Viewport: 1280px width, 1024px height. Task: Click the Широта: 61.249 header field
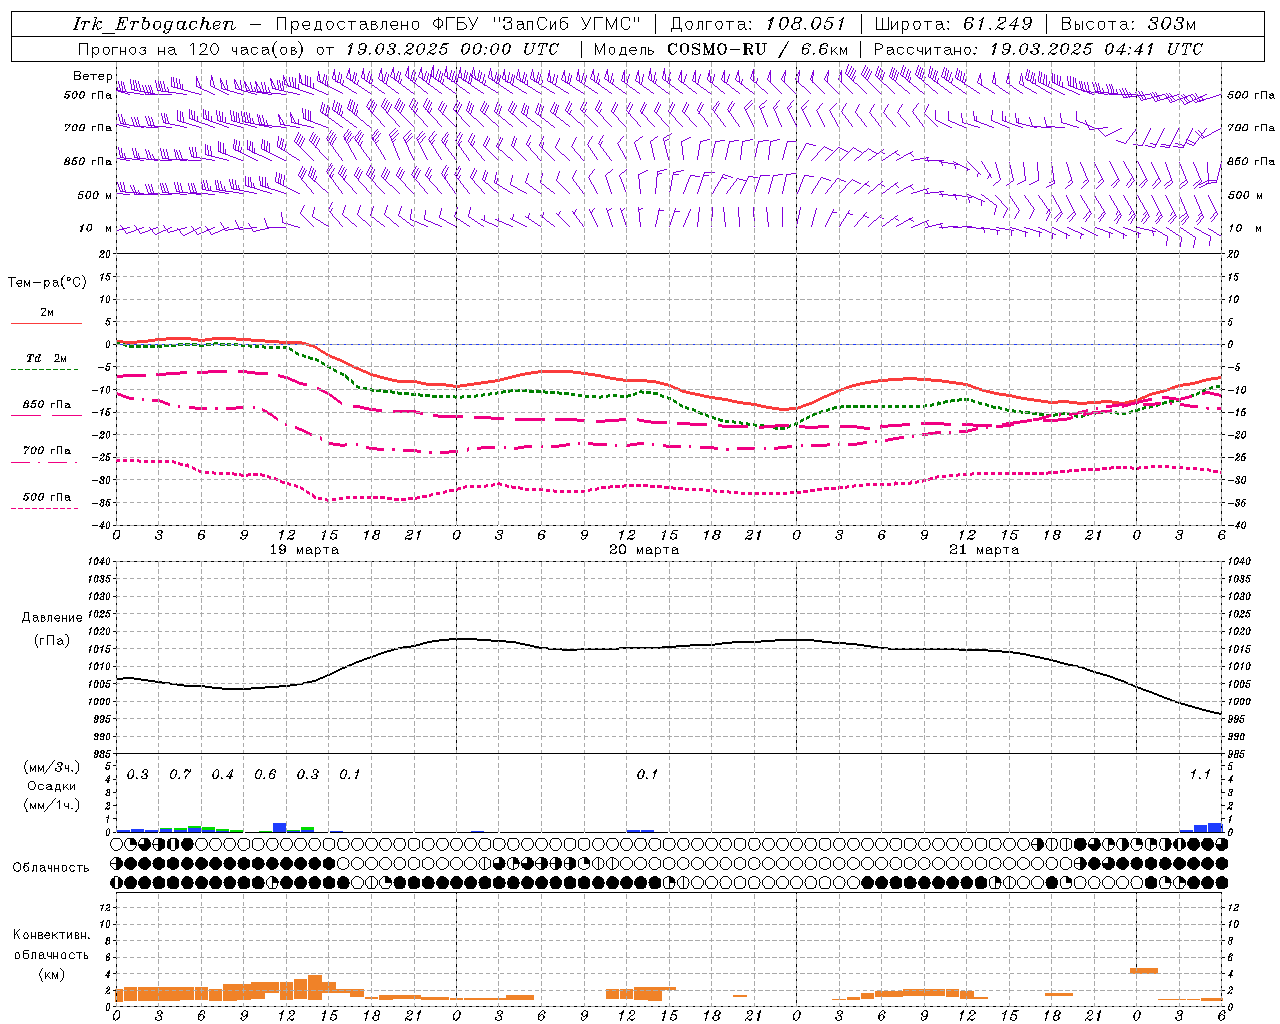[953, 24]
